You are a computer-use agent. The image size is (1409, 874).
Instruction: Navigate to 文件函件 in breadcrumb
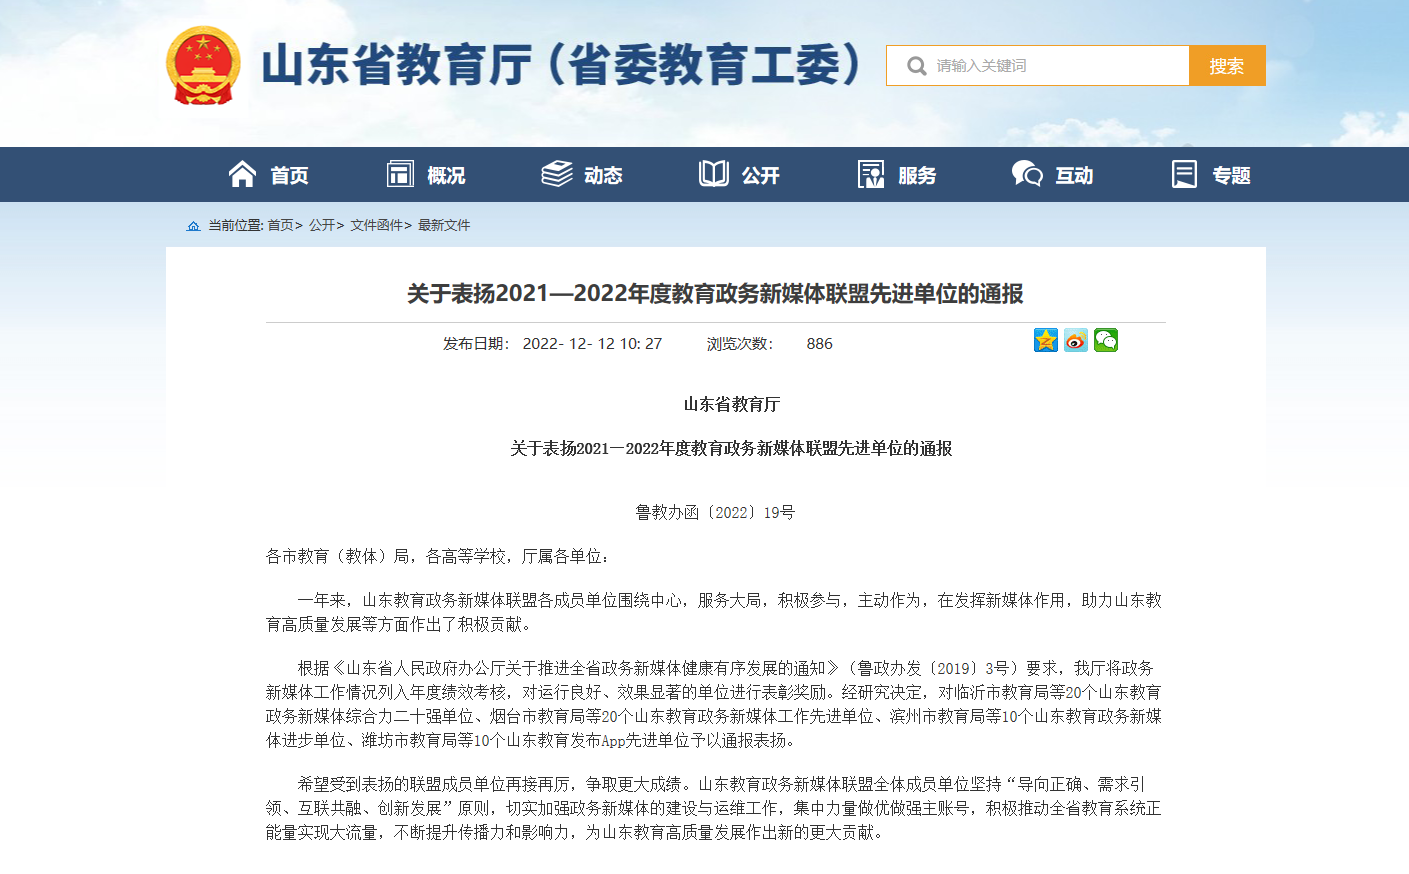[376, 226]
